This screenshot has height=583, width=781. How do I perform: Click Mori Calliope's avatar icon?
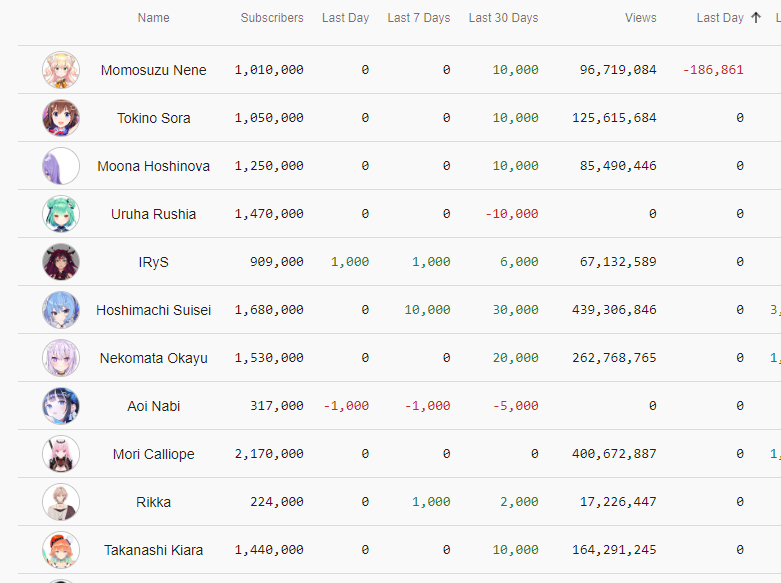coord(61,454)
